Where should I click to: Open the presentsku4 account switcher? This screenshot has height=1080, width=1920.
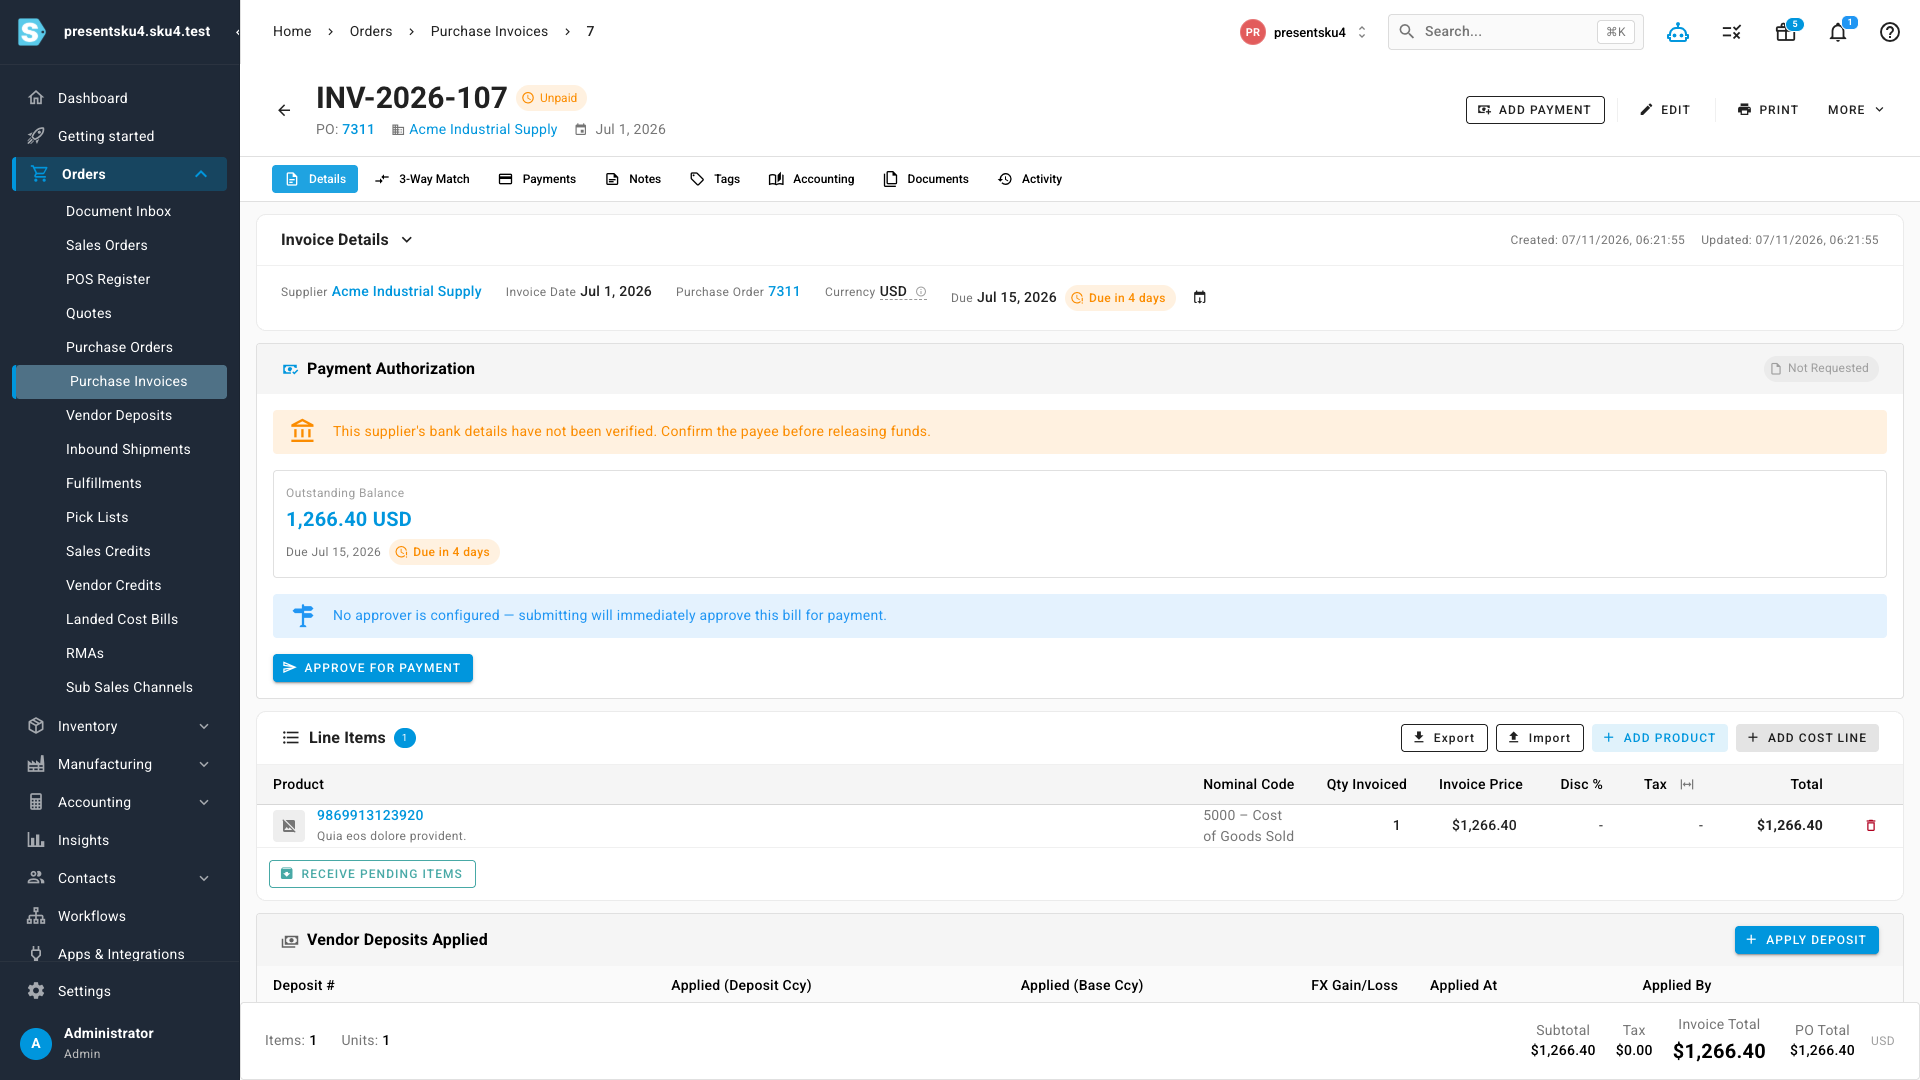point(1304,32)
